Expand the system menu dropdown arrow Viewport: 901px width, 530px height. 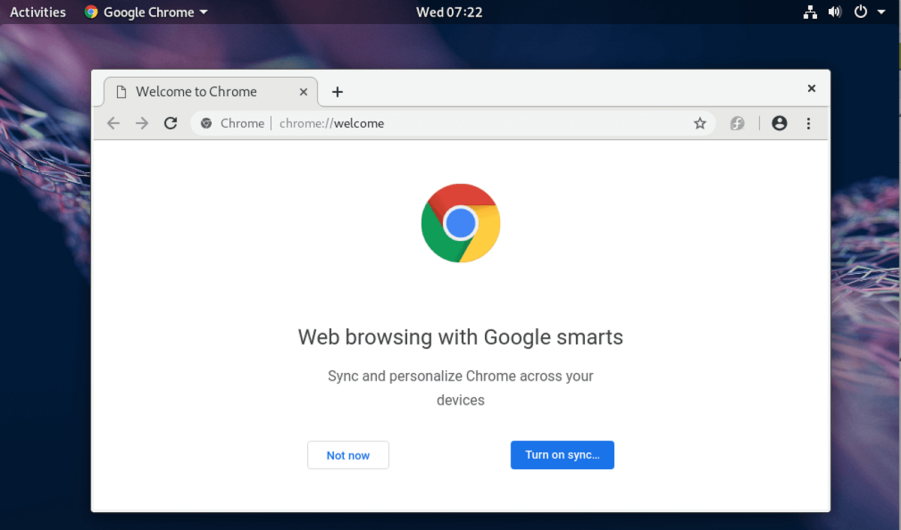881,12
